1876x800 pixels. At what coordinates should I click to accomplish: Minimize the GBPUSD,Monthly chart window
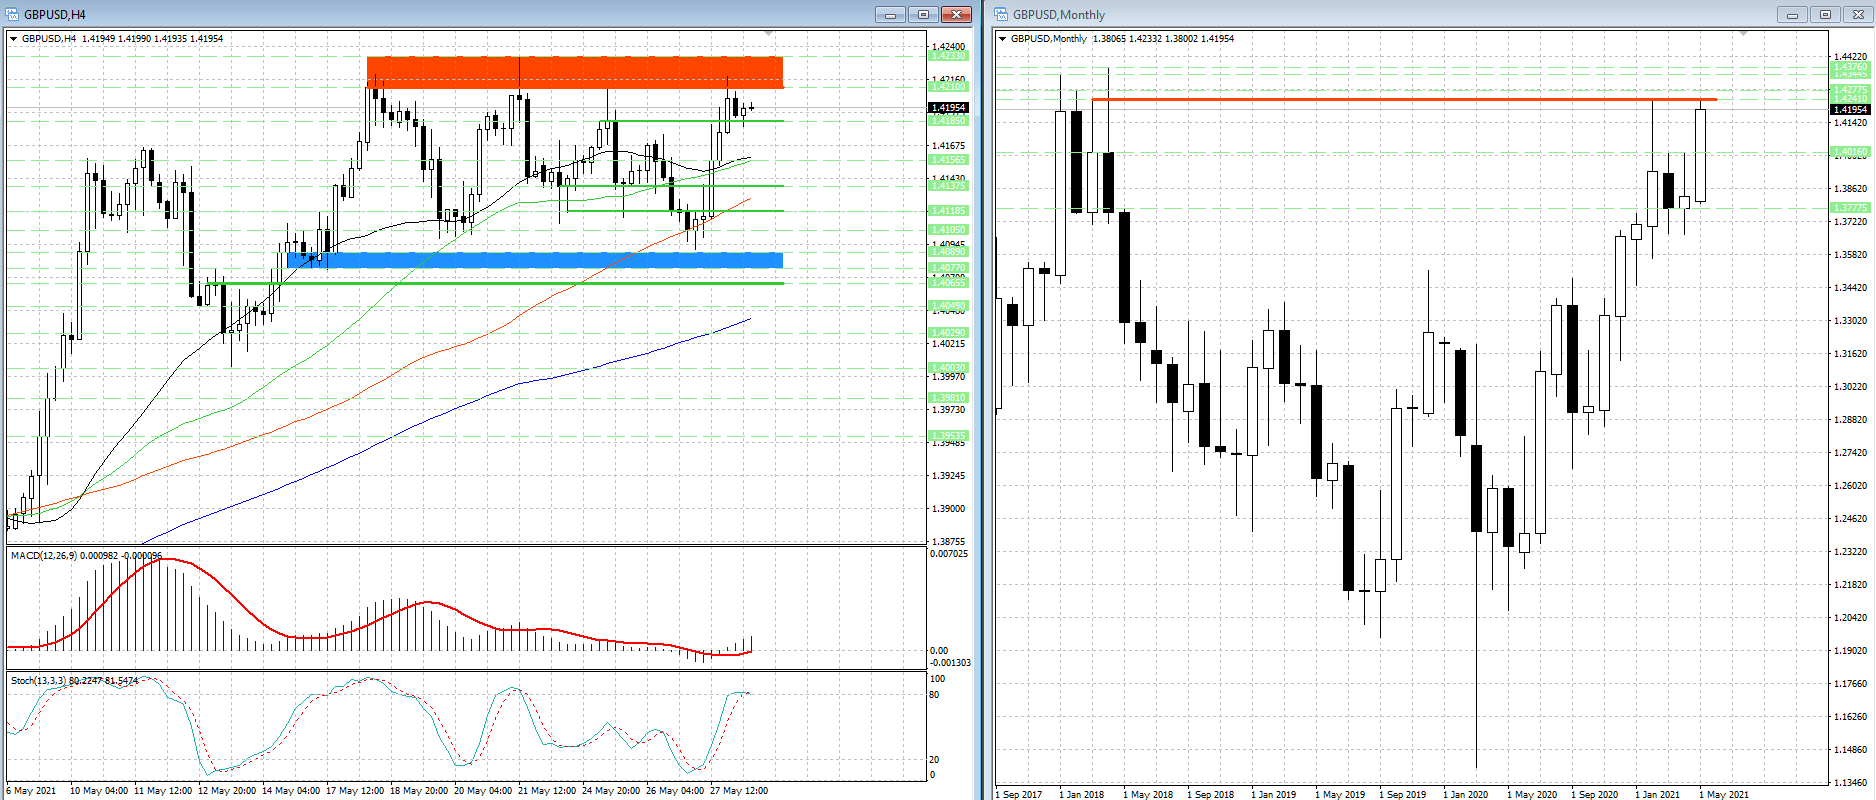(1792, 14)
